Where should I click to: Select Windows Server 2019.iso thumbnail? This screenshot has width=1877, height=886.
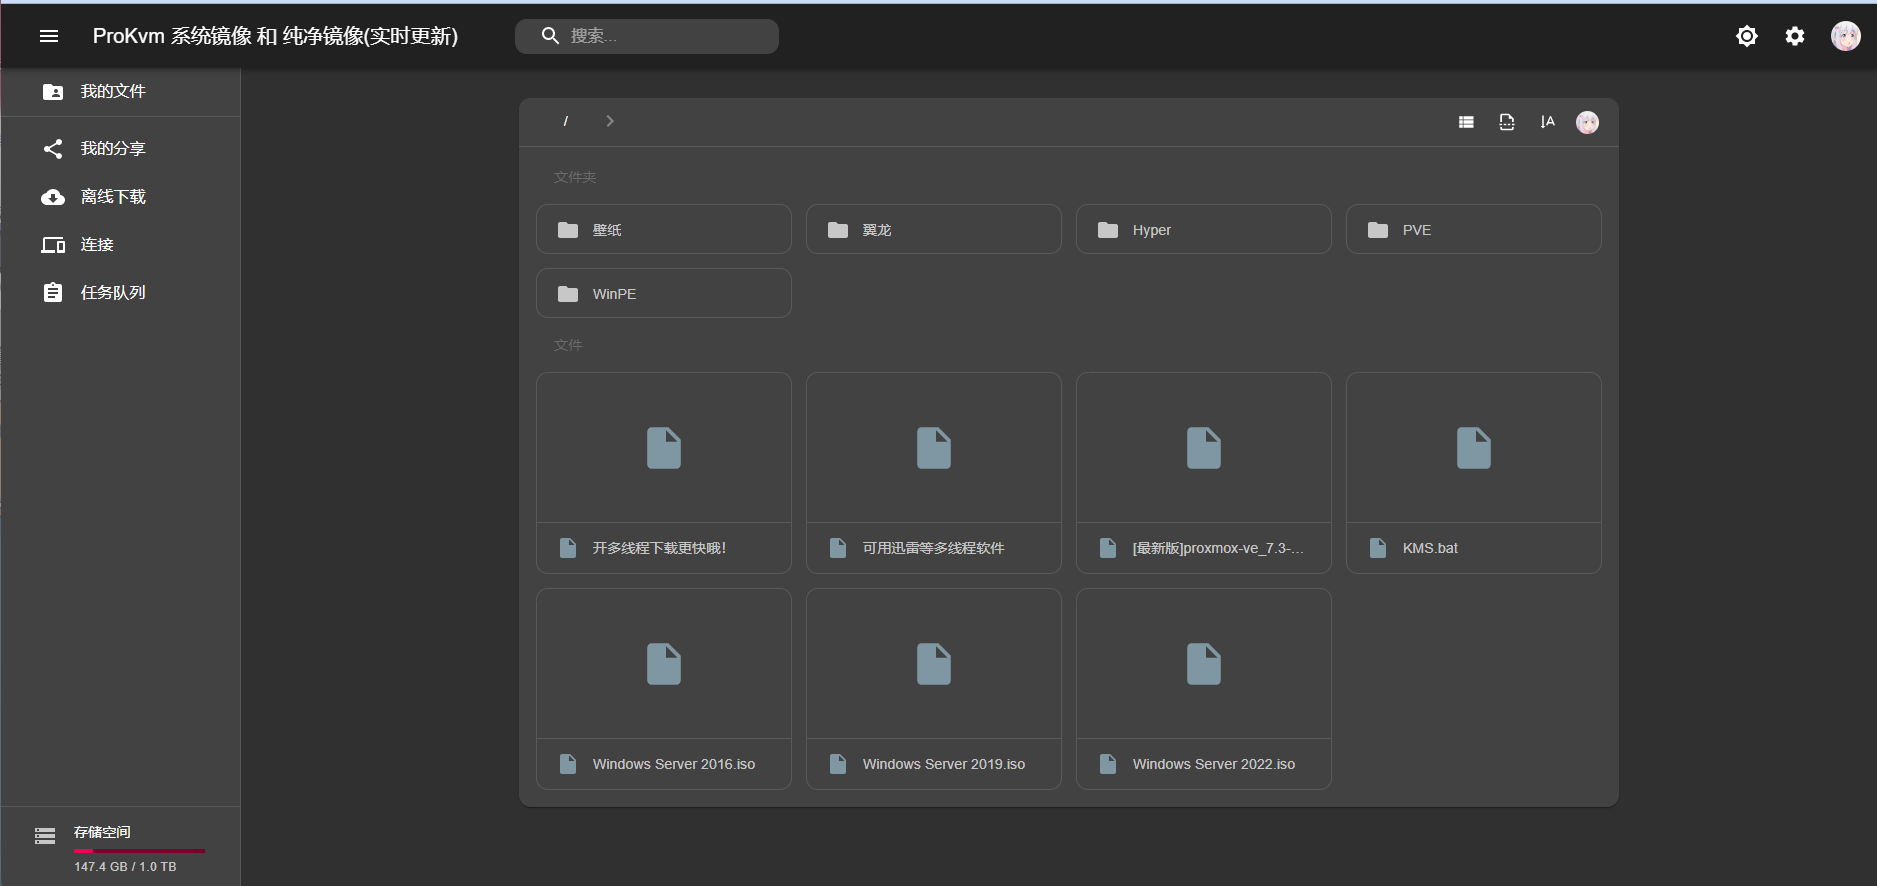[934, 664]
